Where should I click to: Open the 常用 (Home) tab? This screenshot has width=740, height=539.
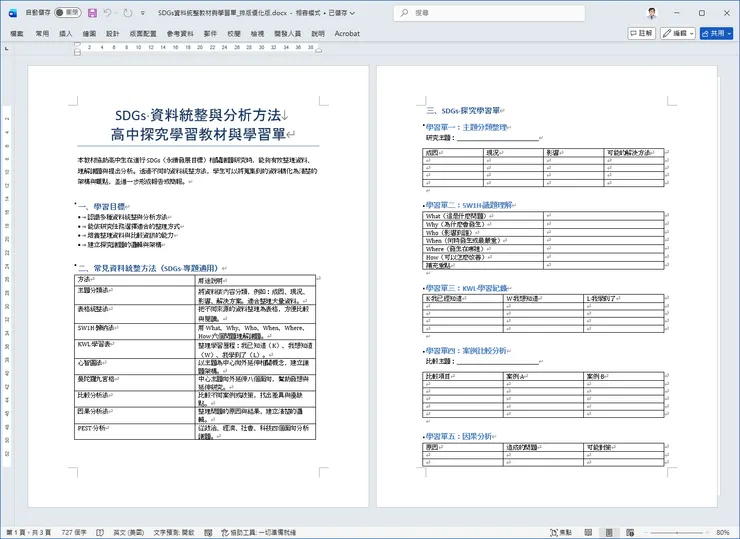(42, 34)
